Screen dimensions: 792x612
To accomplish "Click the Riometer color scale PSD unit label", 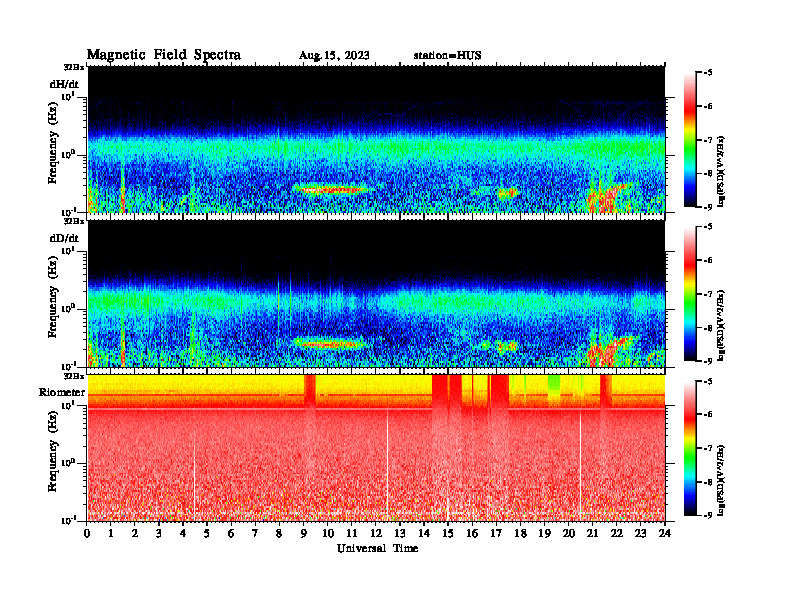I will (721, 480).
